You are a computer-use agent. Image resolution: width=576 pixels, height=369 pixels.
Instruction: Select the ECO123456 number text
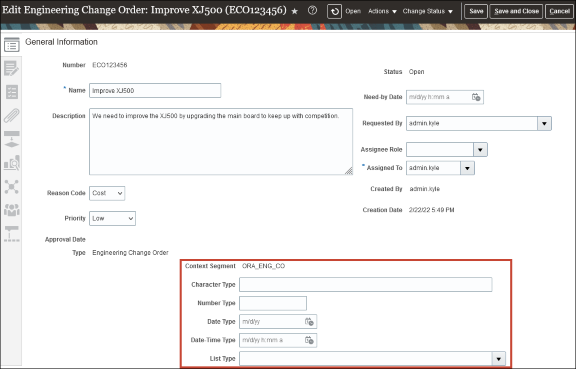tap(109, 65)
